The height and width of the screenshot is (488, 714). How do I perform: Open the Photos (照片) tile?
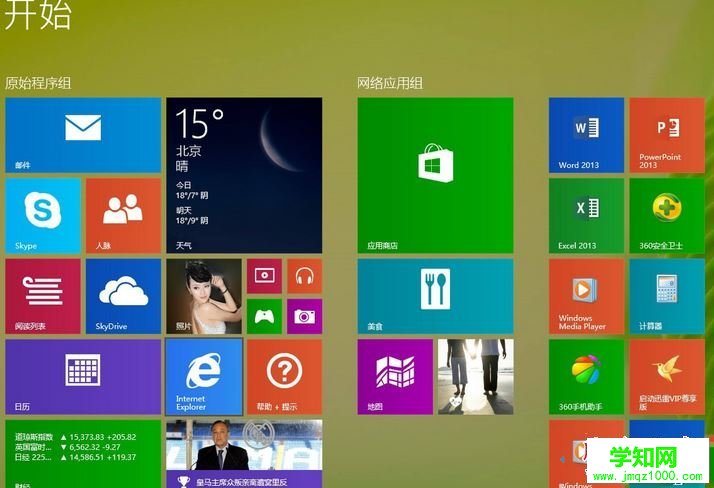(x=204, y=296)
